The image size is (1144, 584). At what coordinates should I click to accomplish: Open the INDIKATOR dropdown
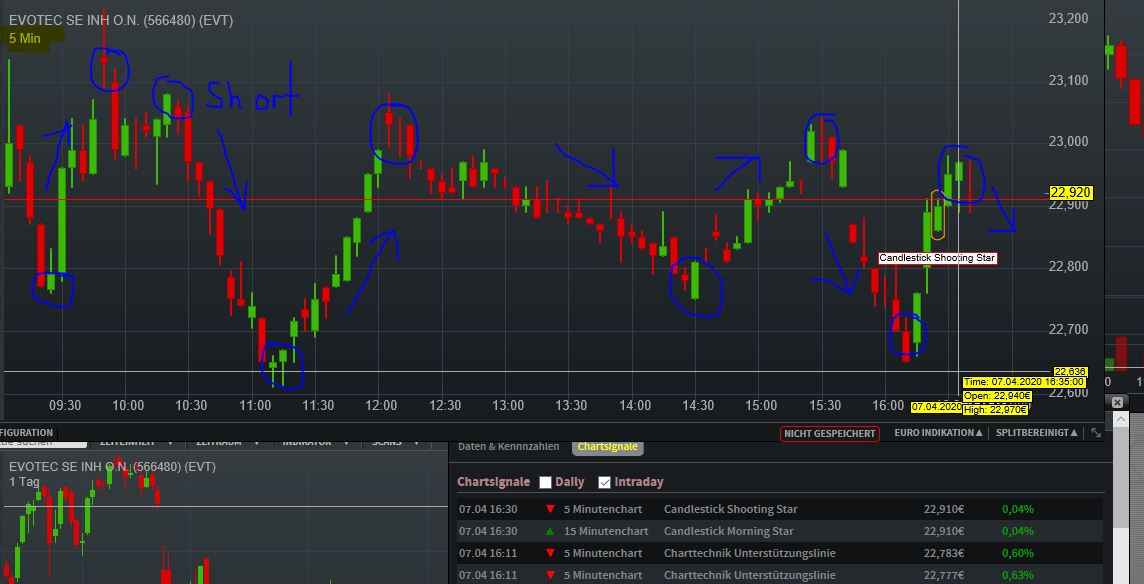coord(315,442)
